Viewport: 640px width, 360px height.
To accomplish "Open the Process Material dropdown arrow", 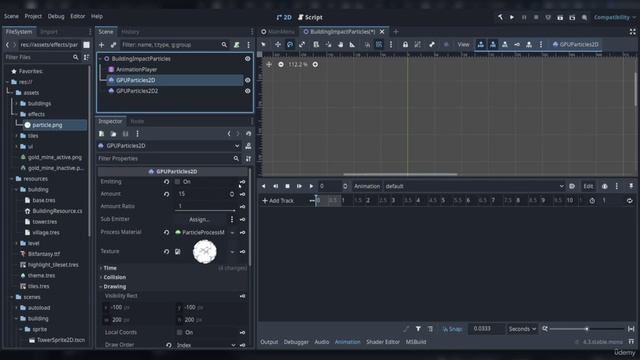I will tap(232, 232).
